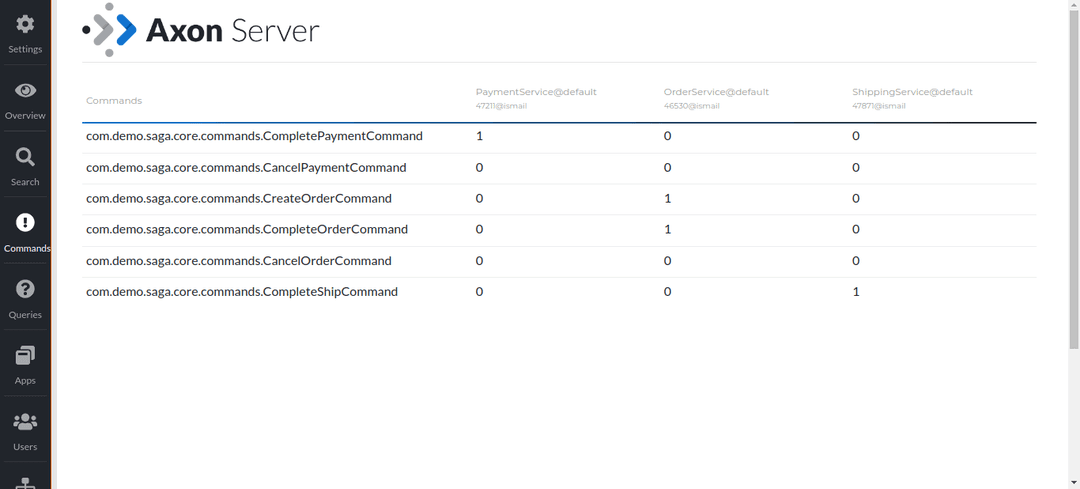This screenshot has width=1080, height=489.
Task: Click the CompleteShipCommand row name
Action: pyautogui.click(x=242, y=292)
